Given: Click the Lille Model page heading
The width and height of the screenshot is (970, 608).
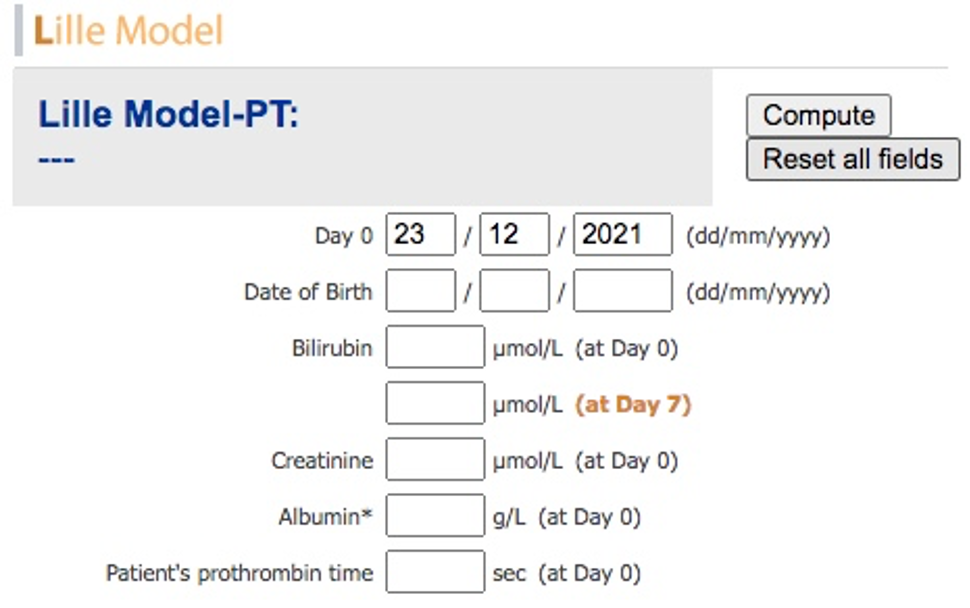Looking at the screenshot, I should [x=128, y=30].
